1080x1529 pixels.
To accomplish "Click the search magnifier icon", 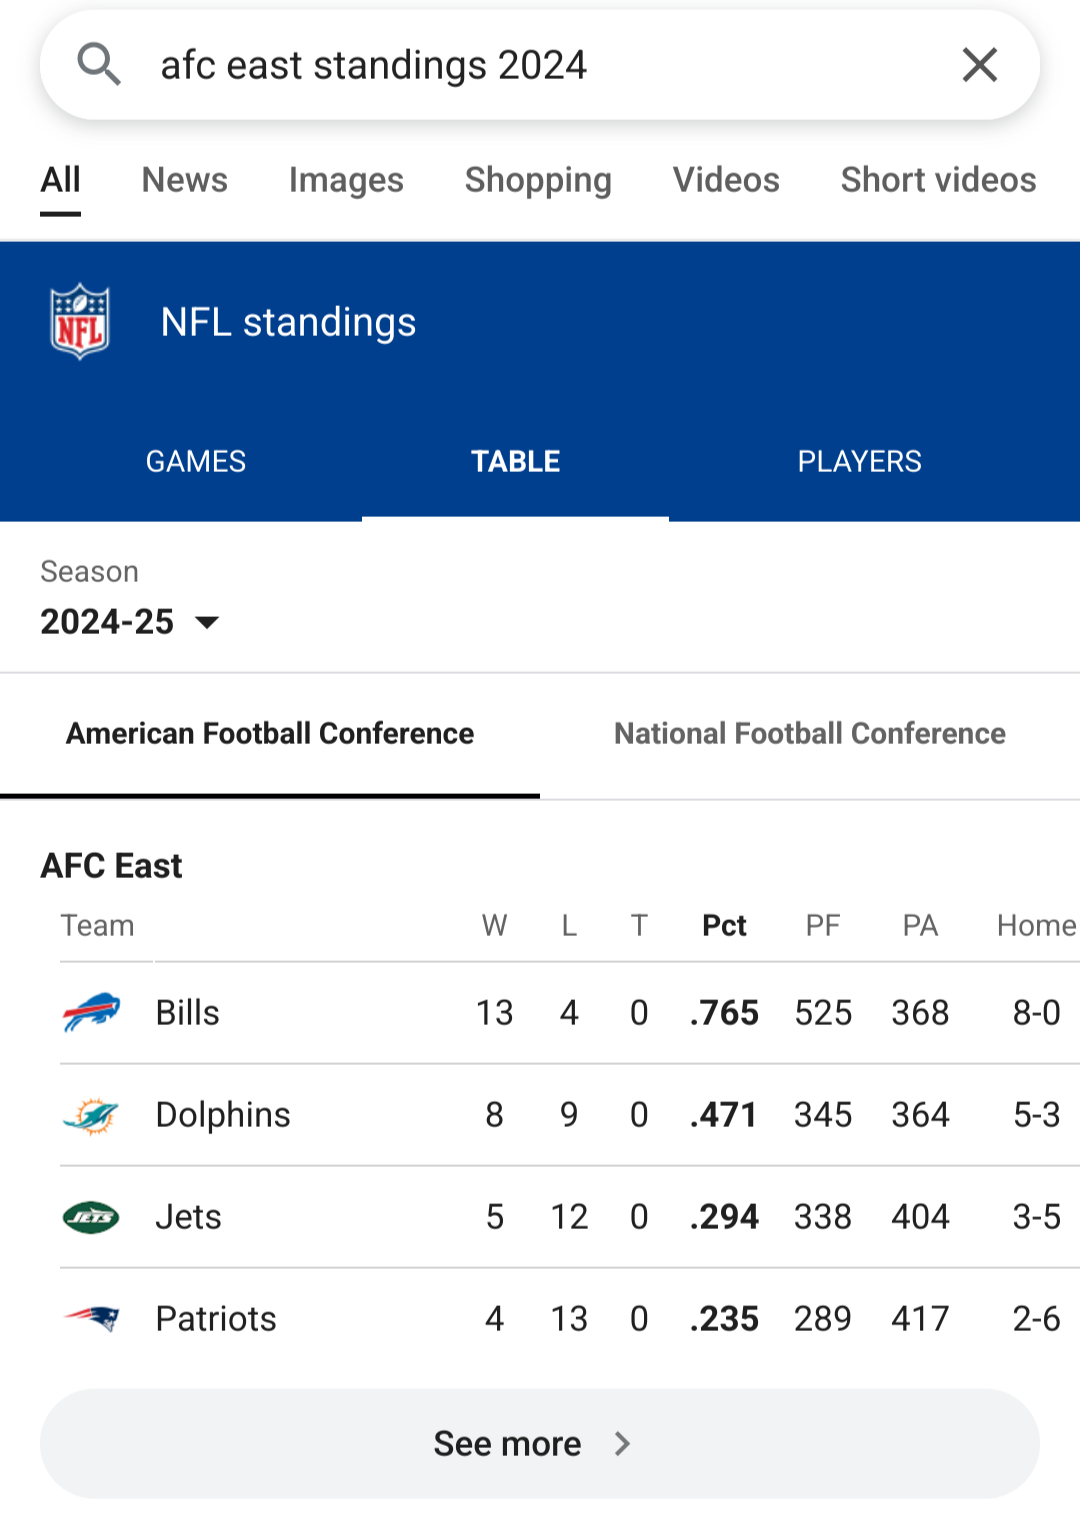I will [x=99, y=65].
